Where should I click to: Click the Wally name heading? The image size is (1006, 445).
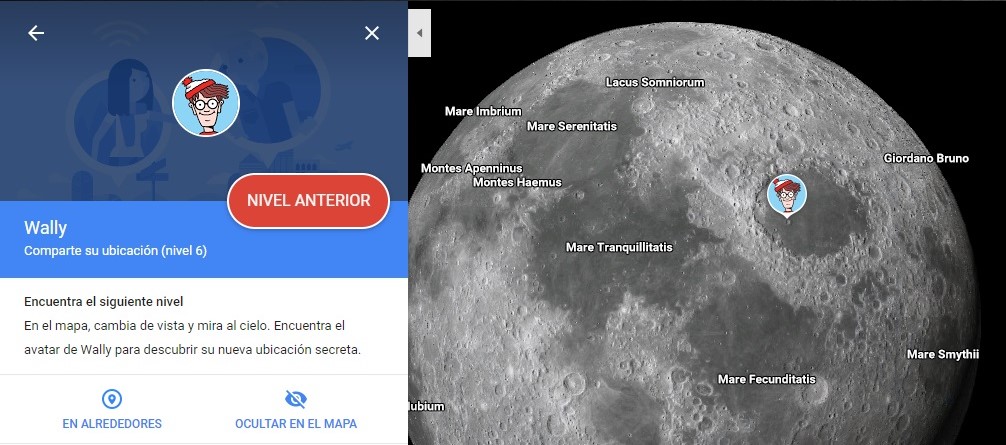click(46, 228)
